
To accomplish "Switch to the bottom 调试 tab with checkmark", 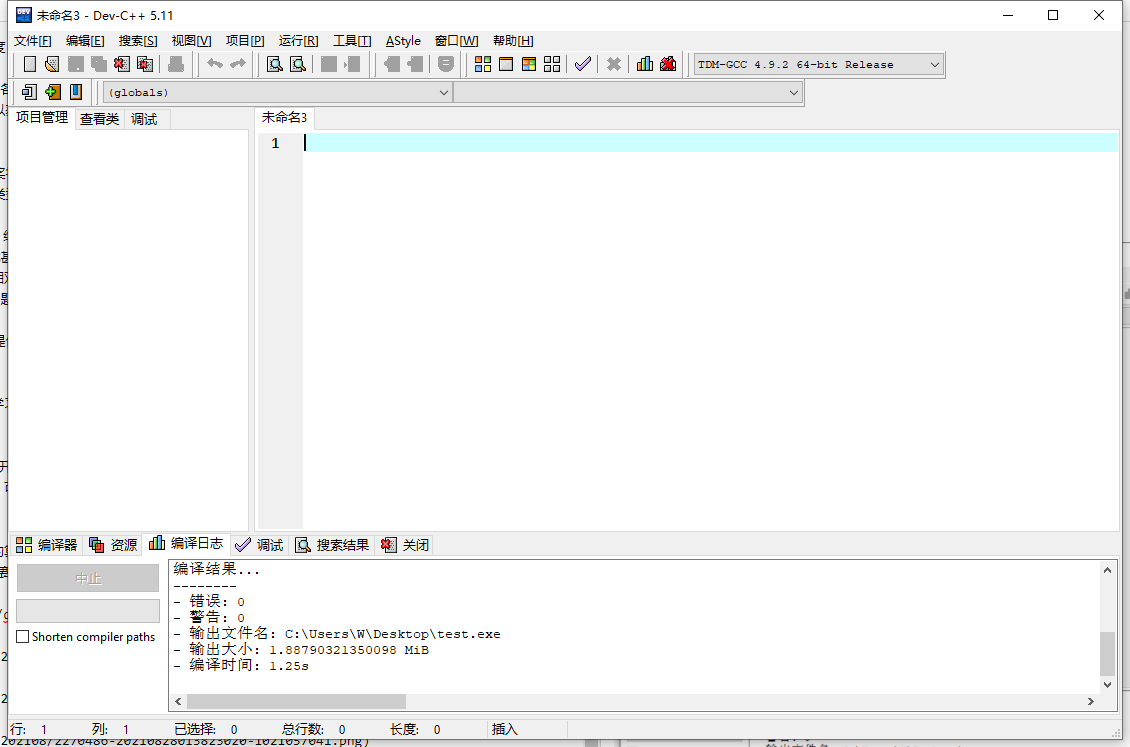I will 259,545.
